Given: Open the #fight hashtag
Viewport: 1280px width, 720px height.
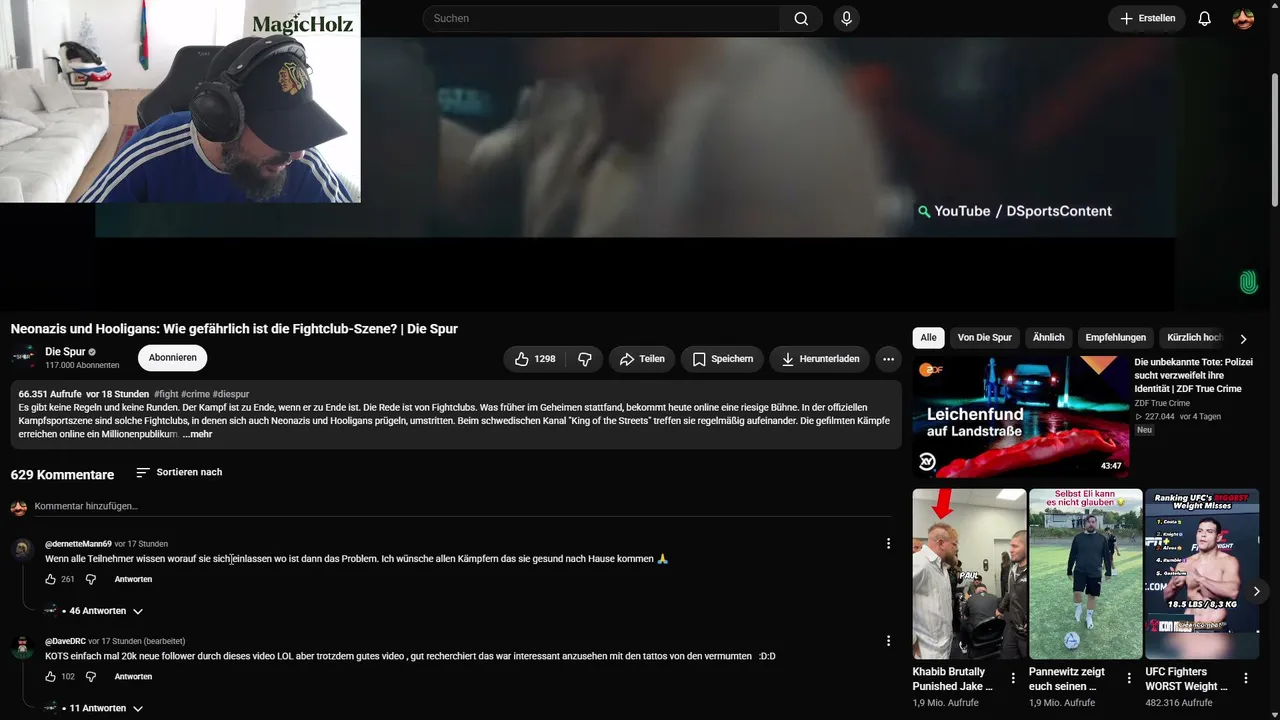Looking at the screenshot, I should pos(166,394).
